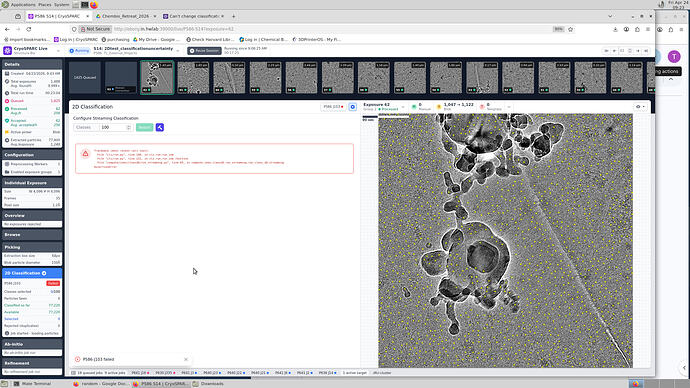Image resolution: width=690 pixels, height=388 pixels.
Task: Open the Log In CryoSPARC bookmark
Action: click(76, 40)
